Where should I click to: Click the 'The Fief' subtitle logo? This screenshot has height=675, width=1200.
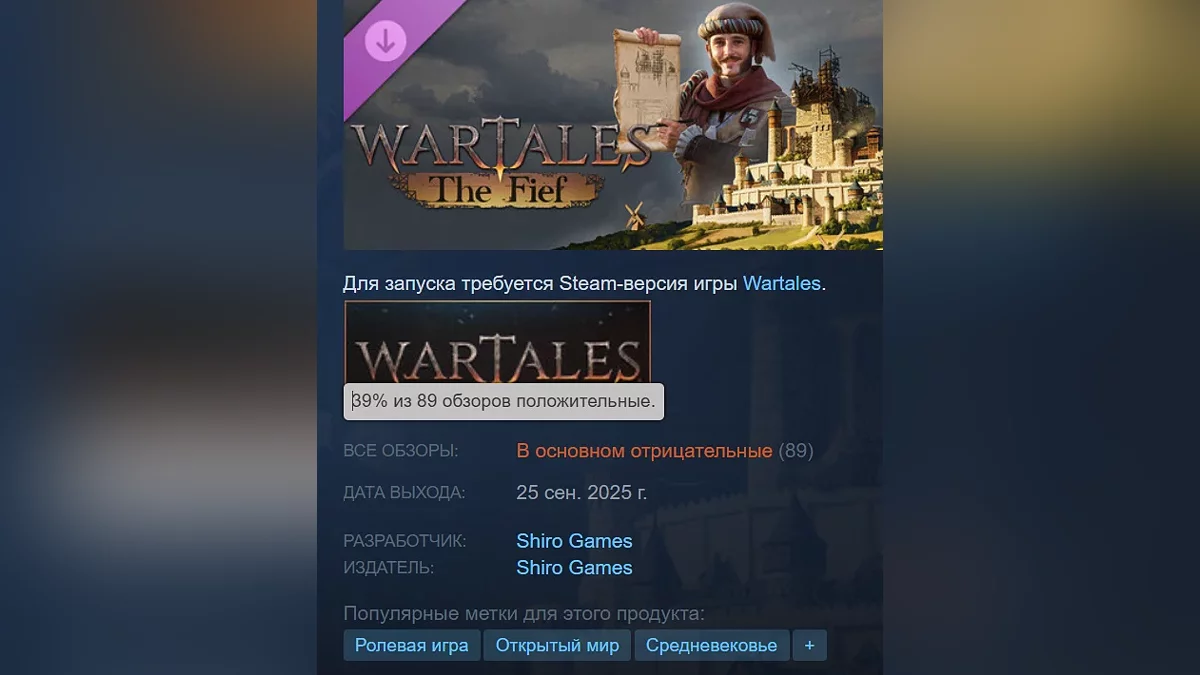(x=500, y=188)
